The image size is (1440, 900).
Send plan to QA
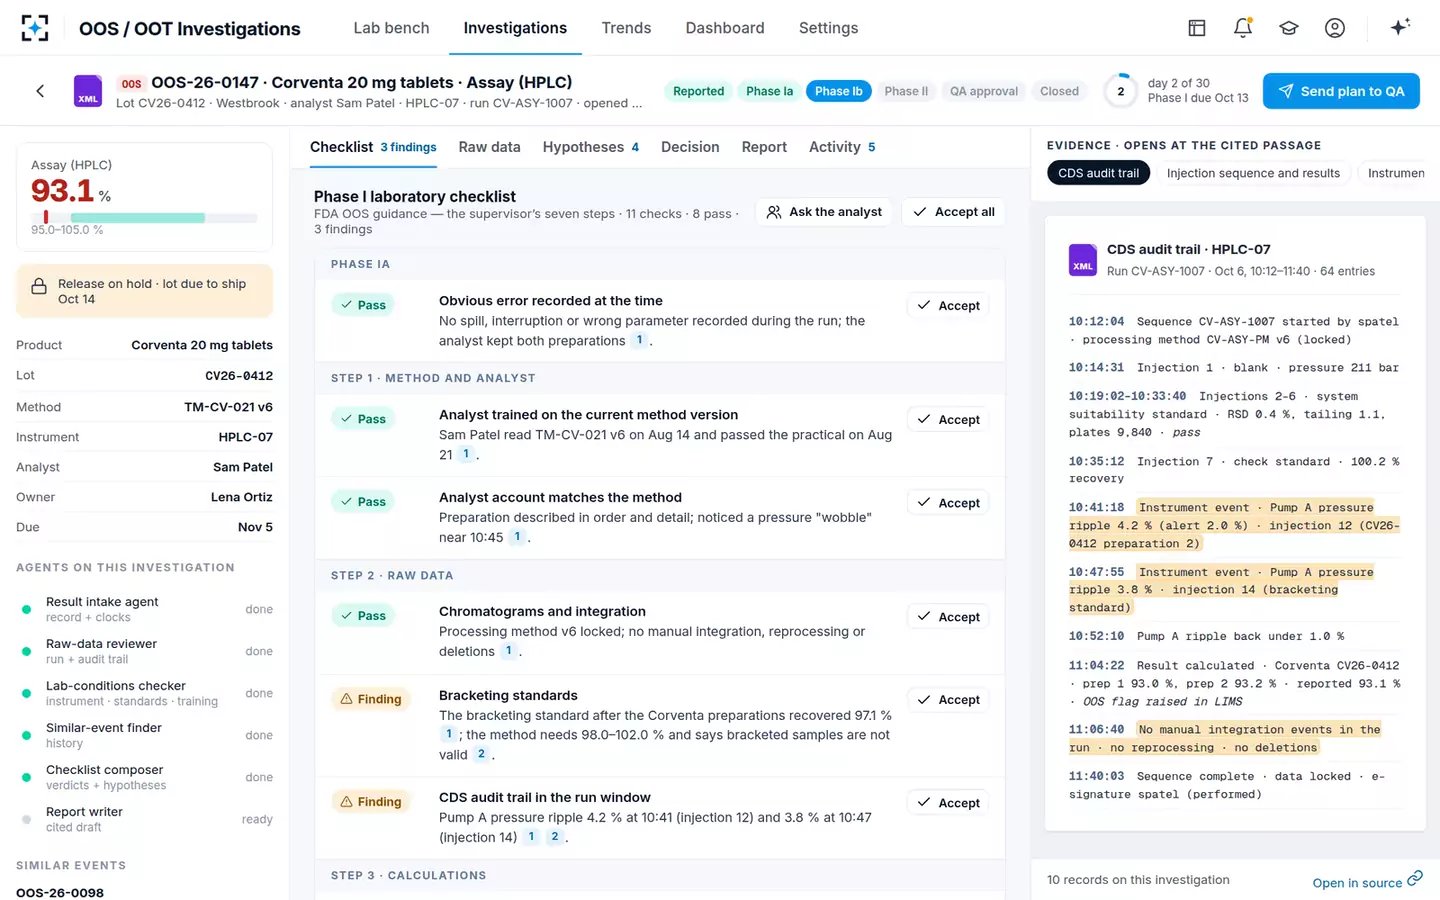click(1341, 91)
